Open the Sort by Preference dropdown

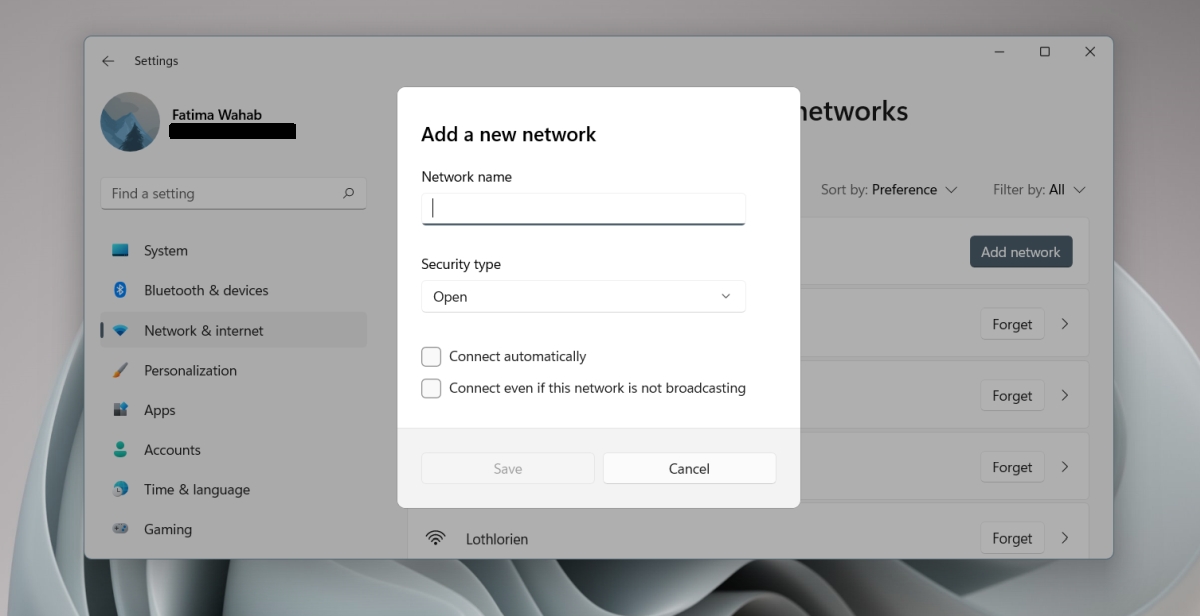889,189
